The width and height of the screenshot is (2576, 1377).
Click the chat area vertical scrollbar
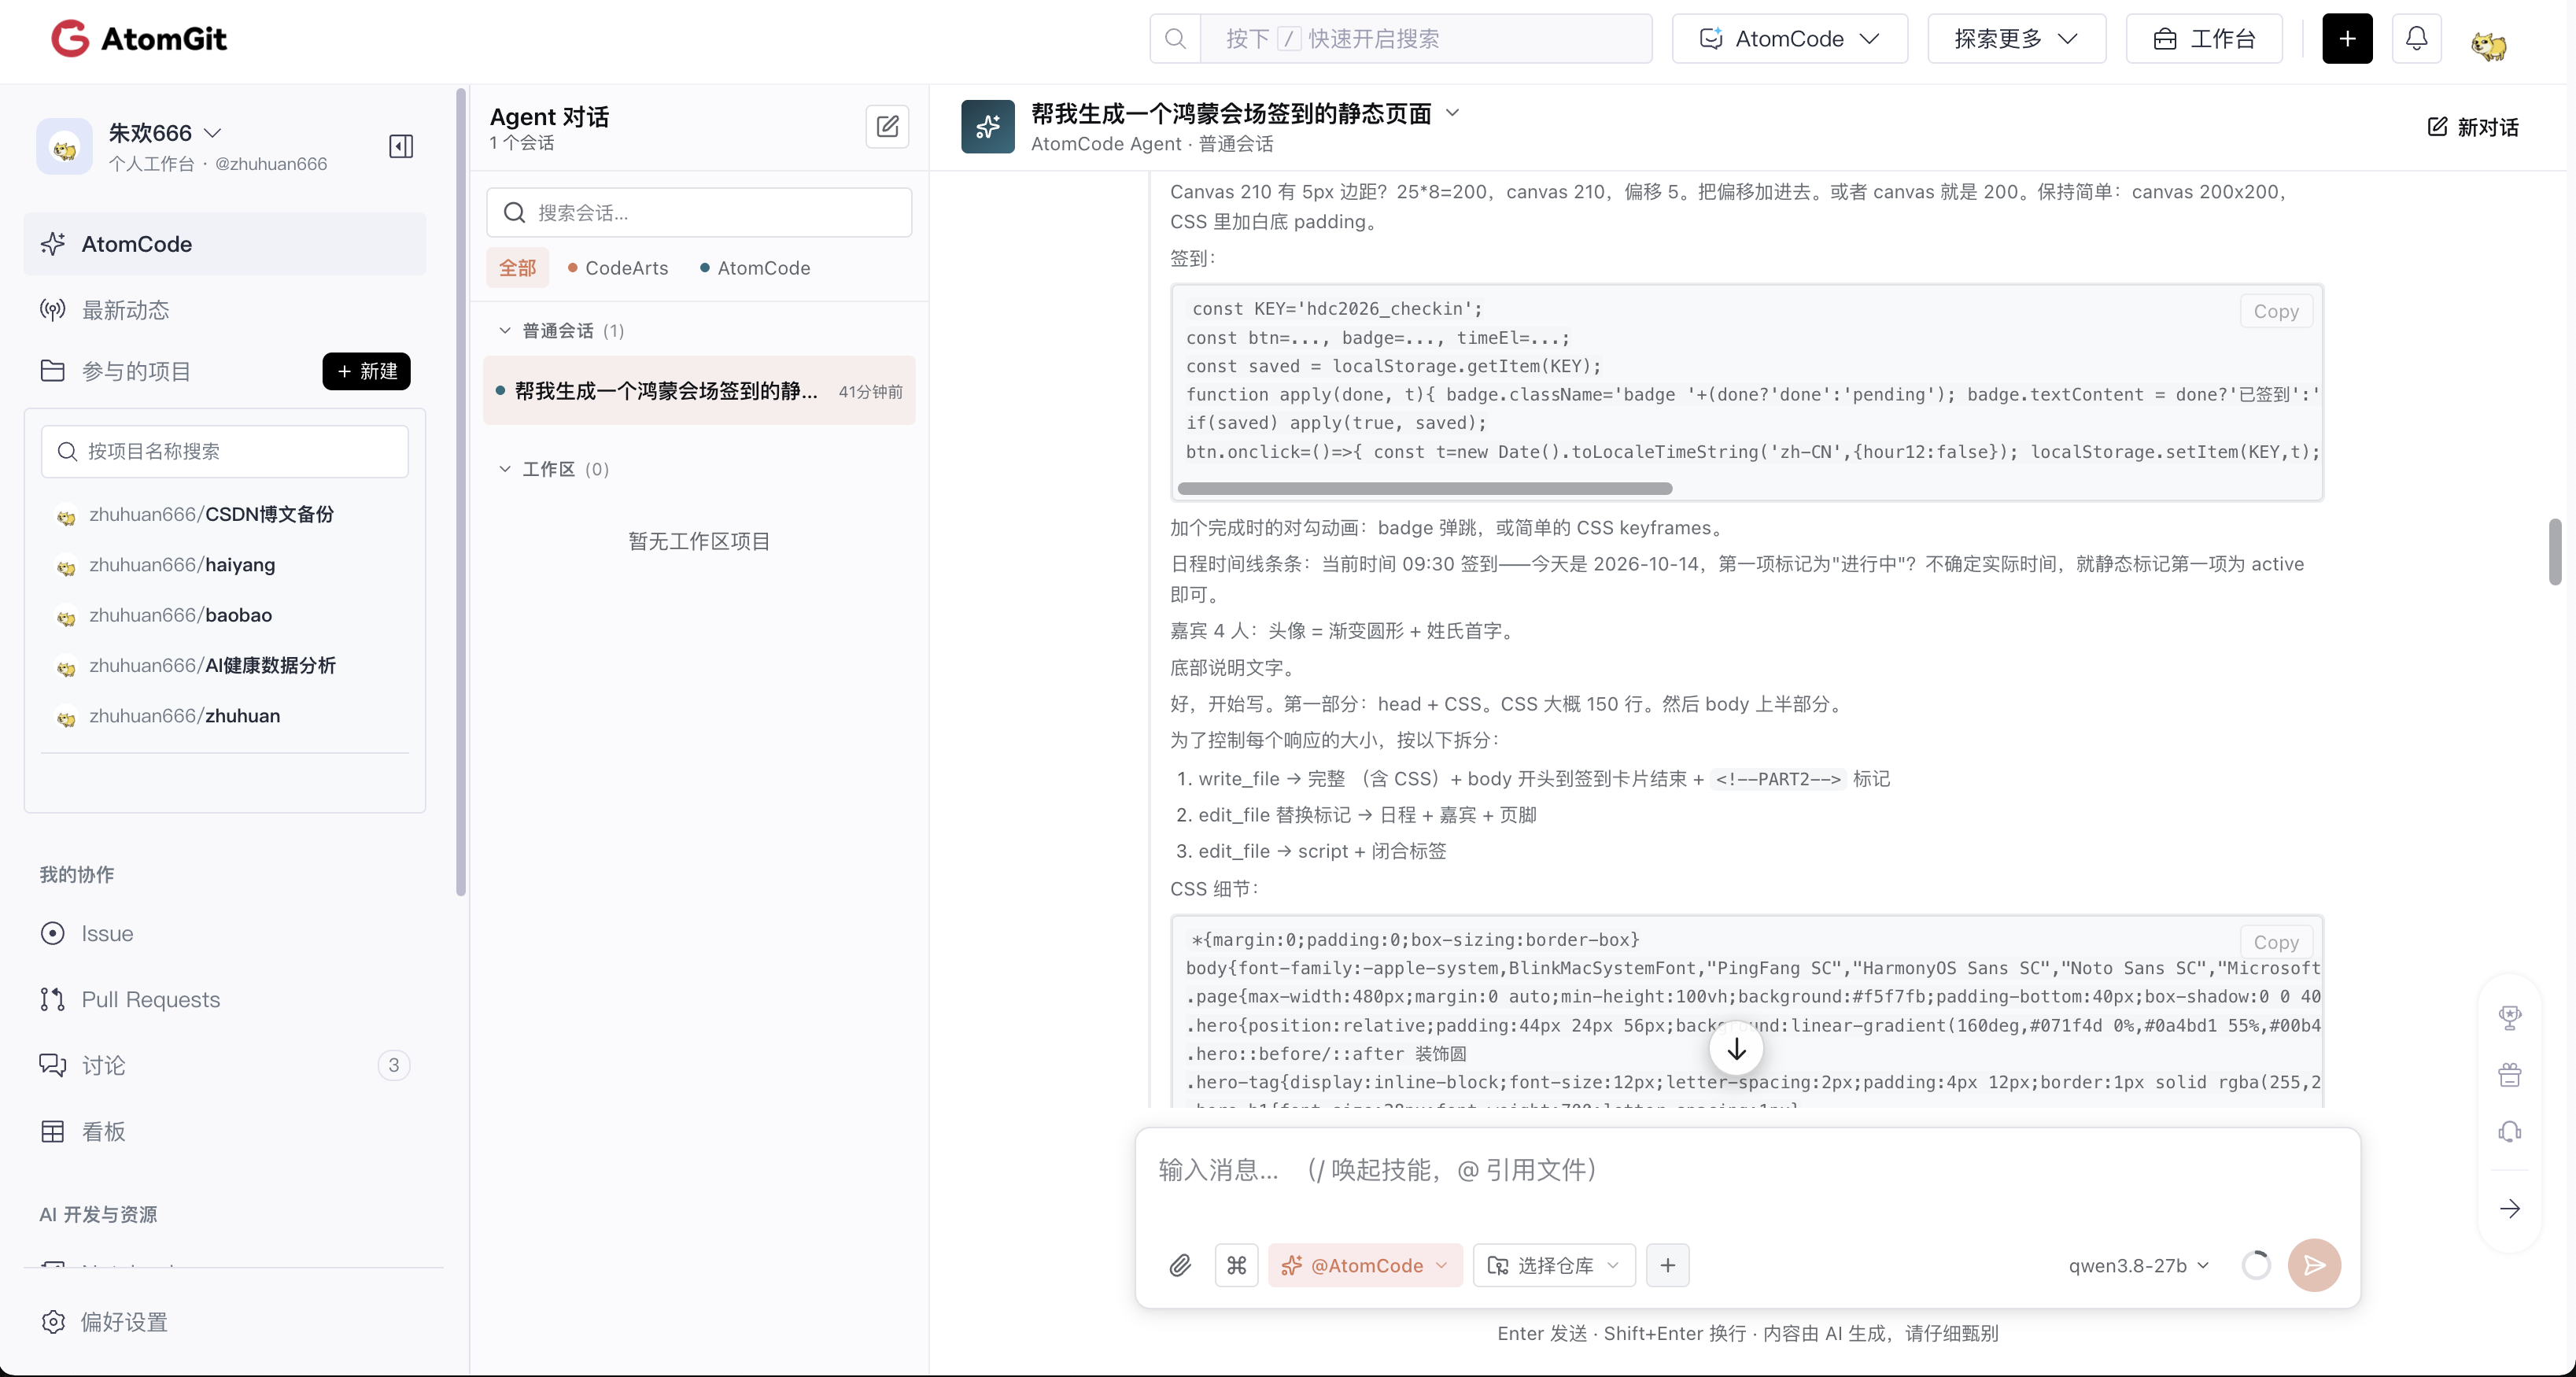pyautogui.click(x=2555, y=551)
